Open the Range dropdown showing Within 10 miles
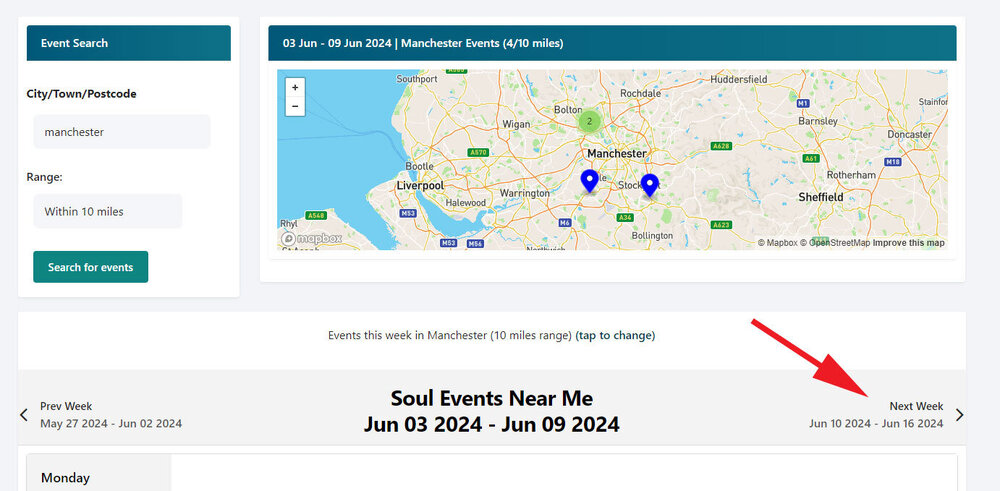Image resolution: width=1000 pixels, height=491 pixels. (x=107, y=211)
